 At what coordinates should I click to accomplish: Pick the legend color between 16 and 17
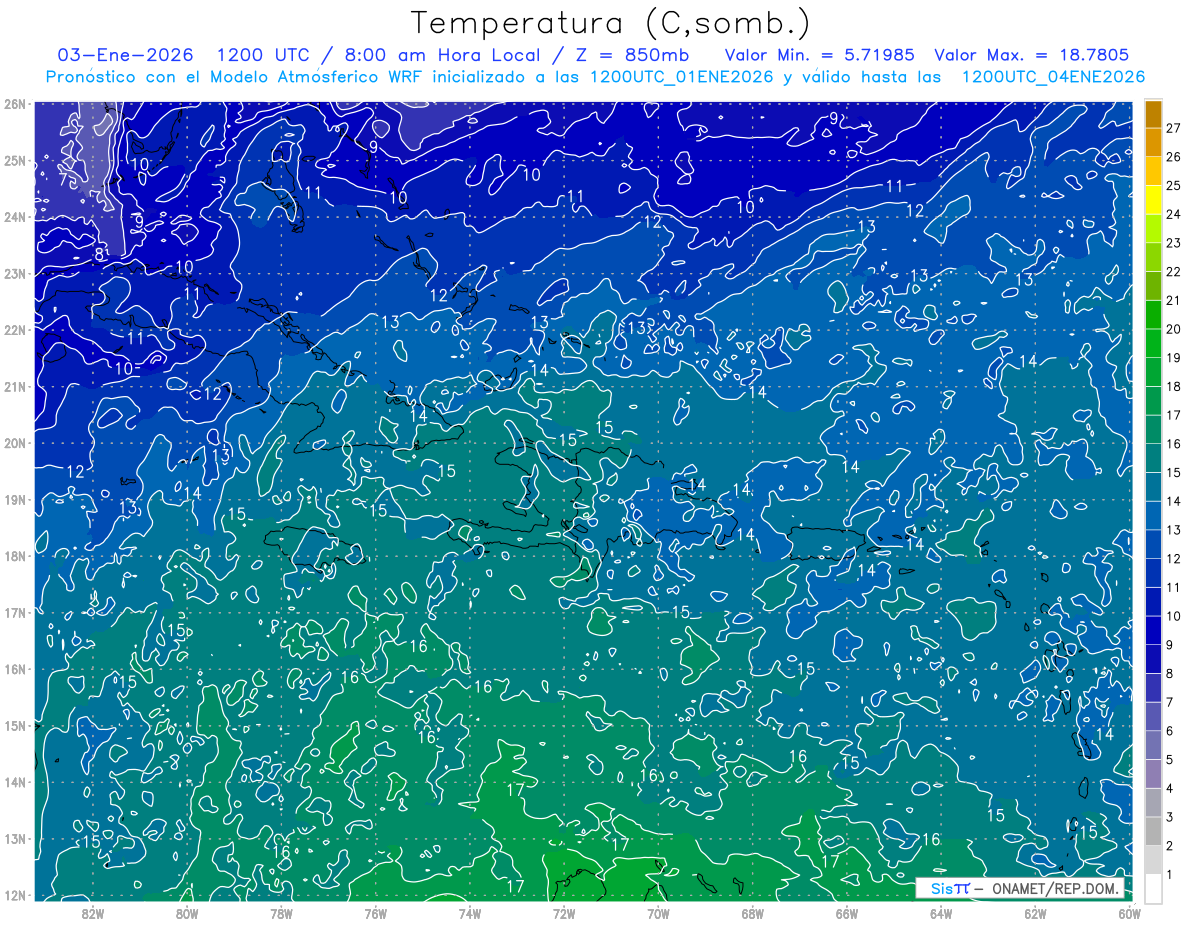click(1153, 429)
